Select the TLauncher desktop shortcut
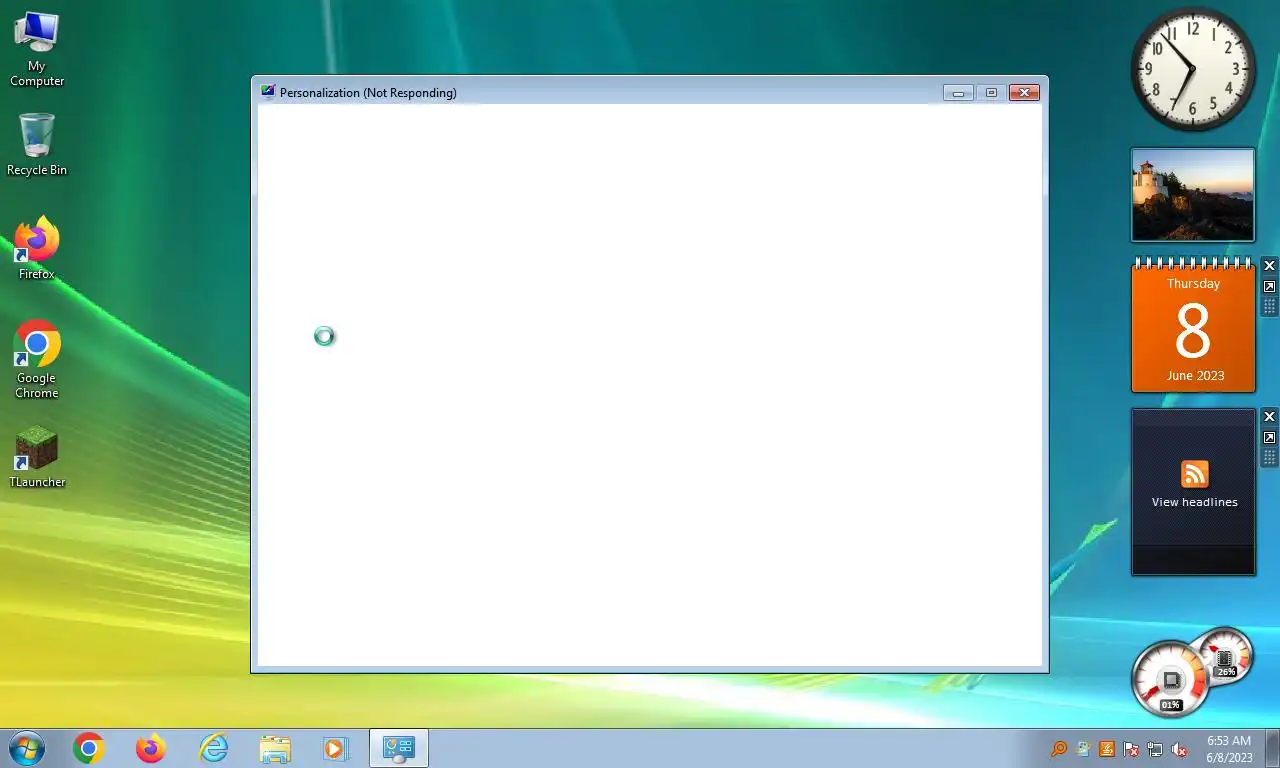Image resolution: width=1280 pixels, height=768 pixels. coord(37,458)
